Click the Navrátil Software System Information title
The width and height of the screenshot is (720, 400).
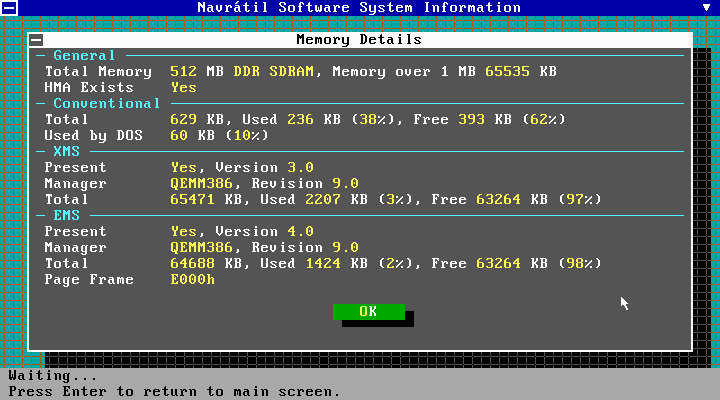(x=359, y=8)
